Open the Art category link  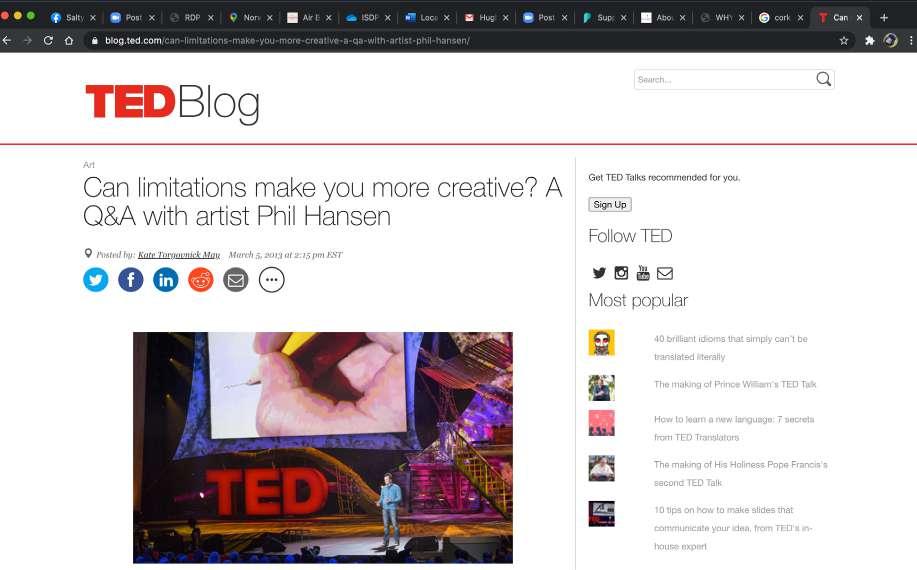coord(89,165)
